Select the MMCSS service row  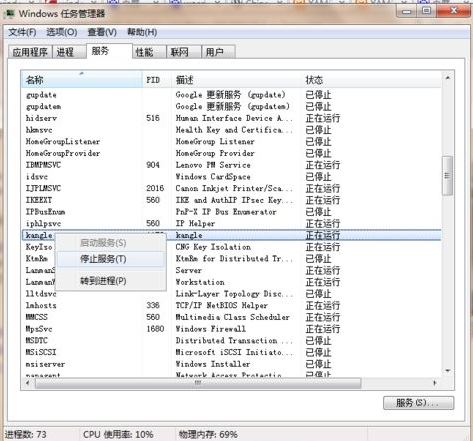pos(232,317)
